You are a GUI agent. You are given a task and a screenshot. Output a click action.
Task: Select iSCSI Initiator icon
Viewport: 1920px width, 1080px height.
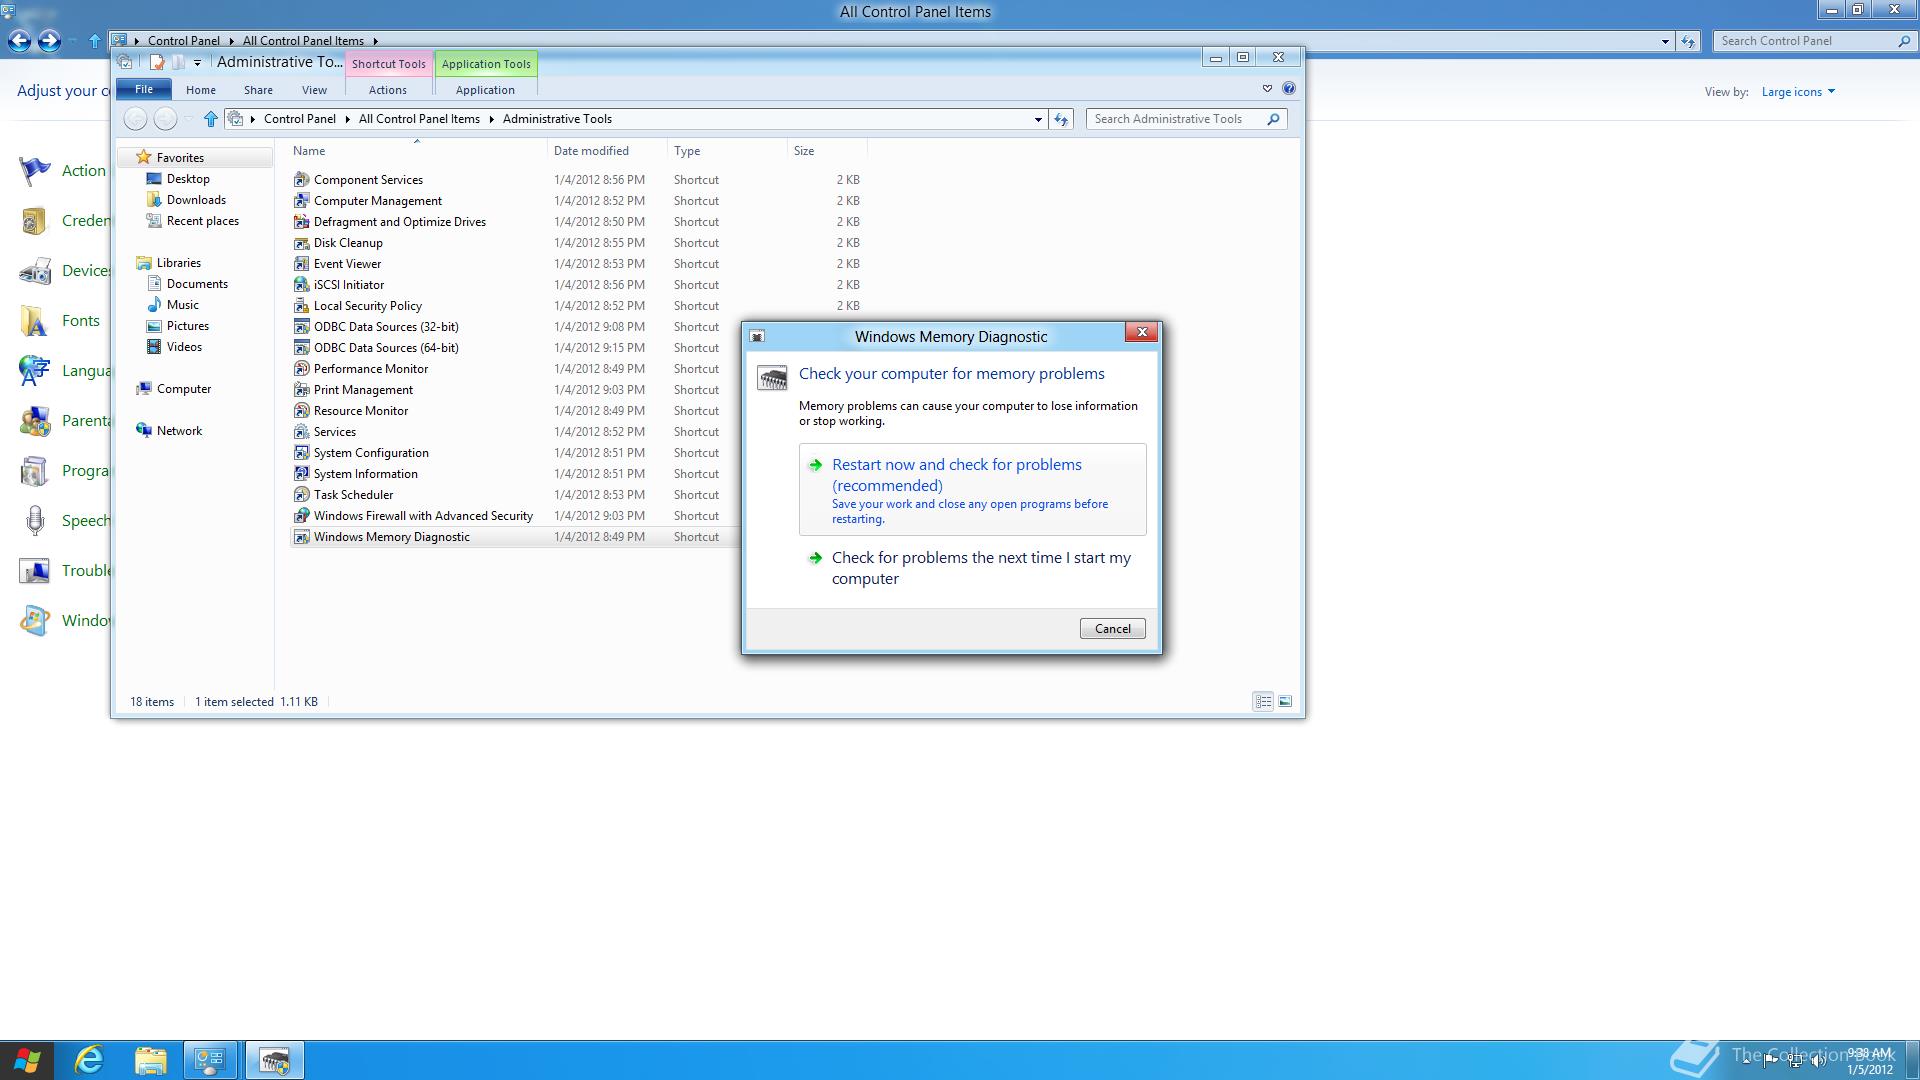click(301, 285)
